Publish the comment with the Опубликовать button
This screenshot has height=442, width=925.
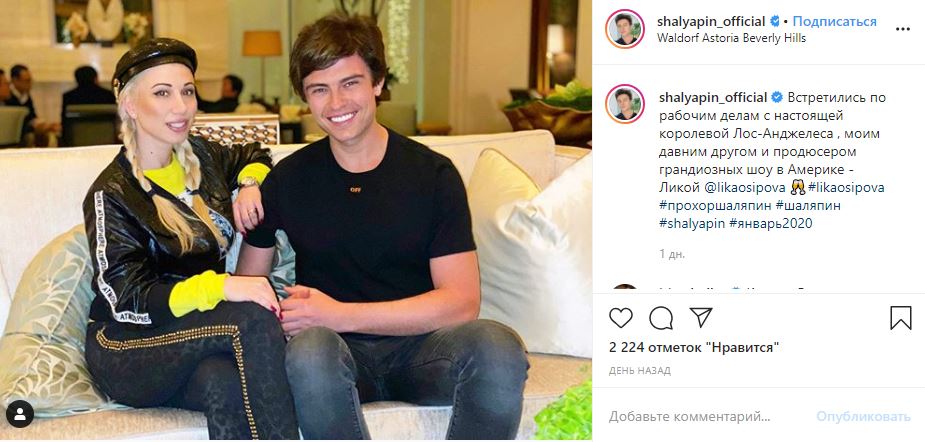[864, 417]
